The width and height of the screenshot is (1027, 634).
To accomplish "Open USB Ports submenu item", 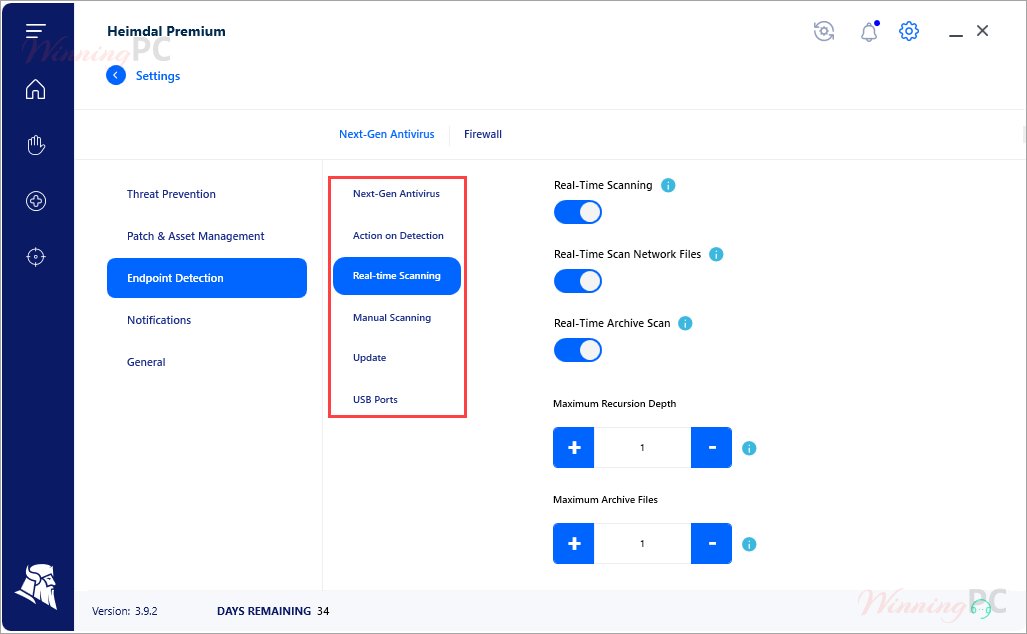I will [x=375, y=400].
